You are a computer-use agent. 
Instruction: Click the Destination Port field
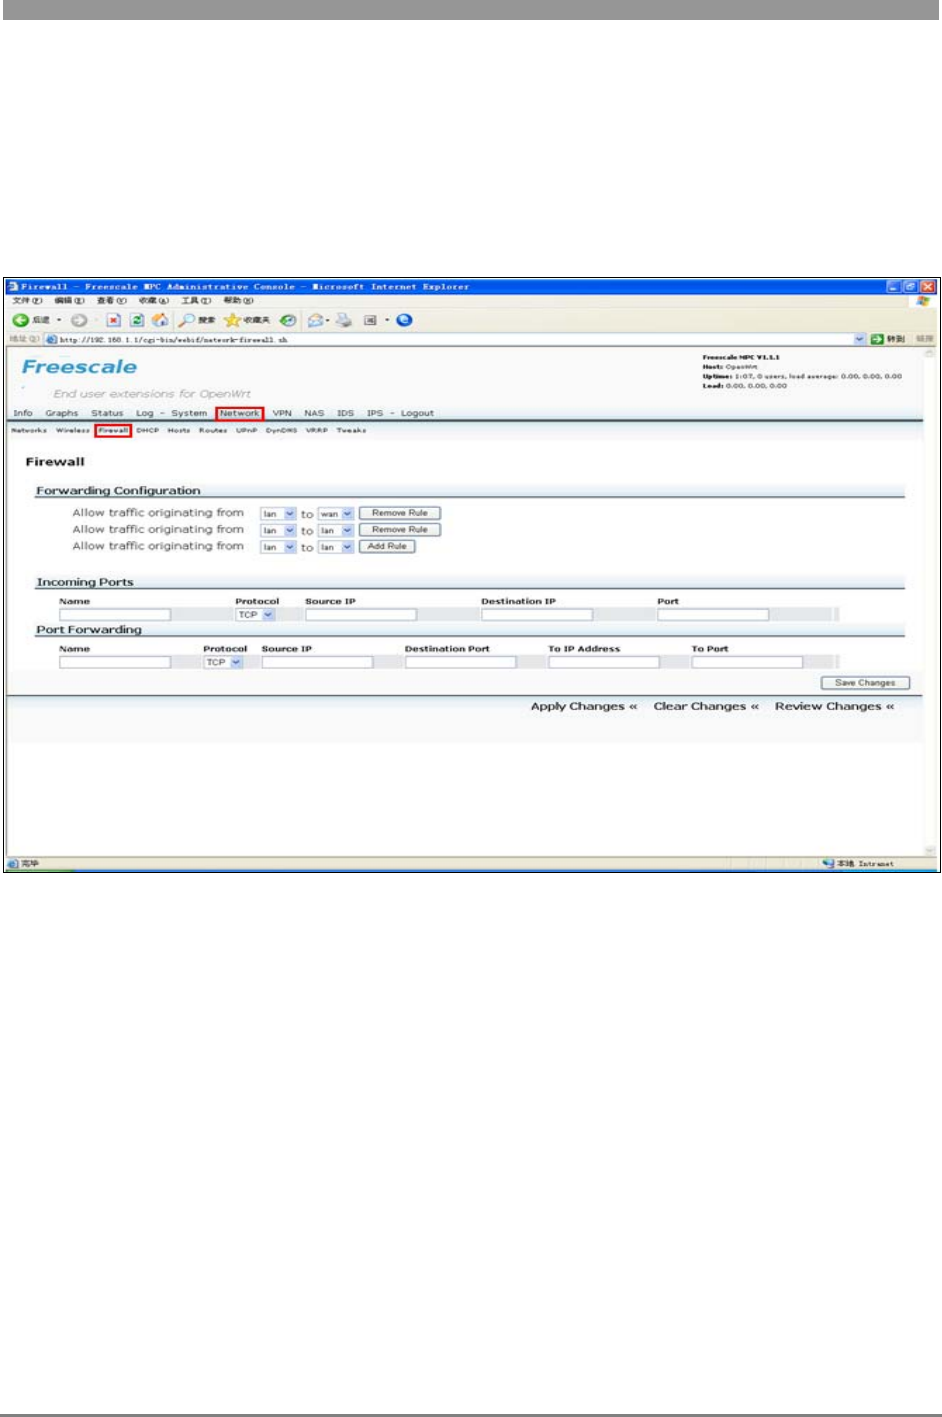pyautogui.click(x=460, y=662)
